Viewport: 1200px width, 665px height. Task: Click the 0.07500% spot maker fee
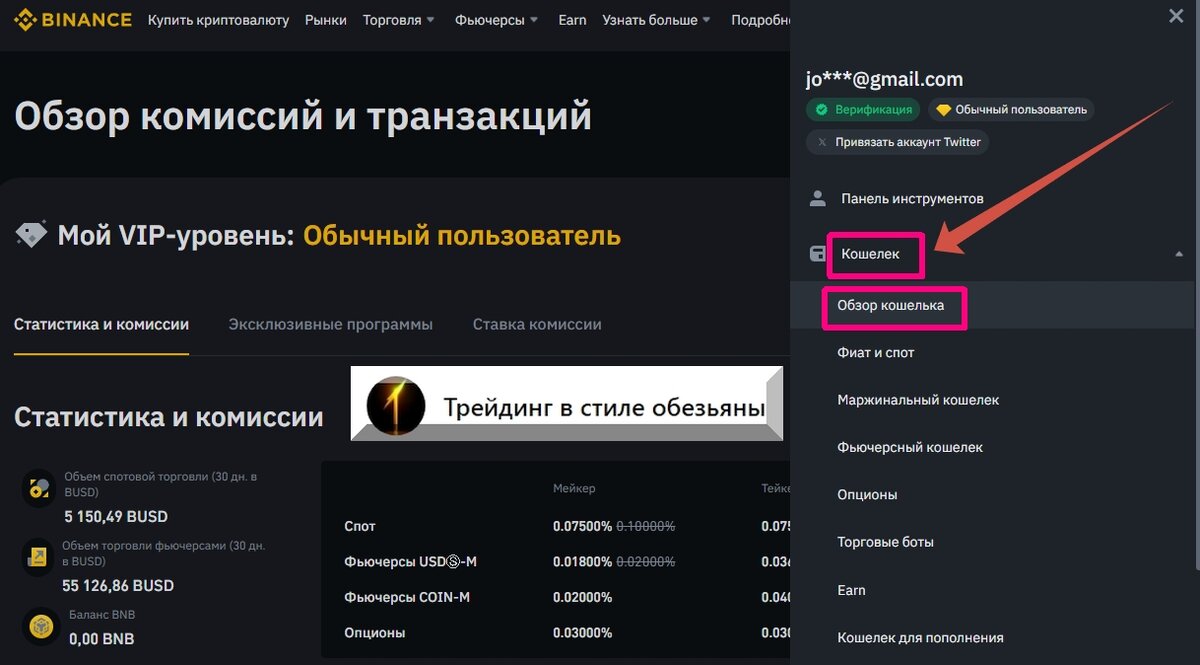[x=583, y=526]
